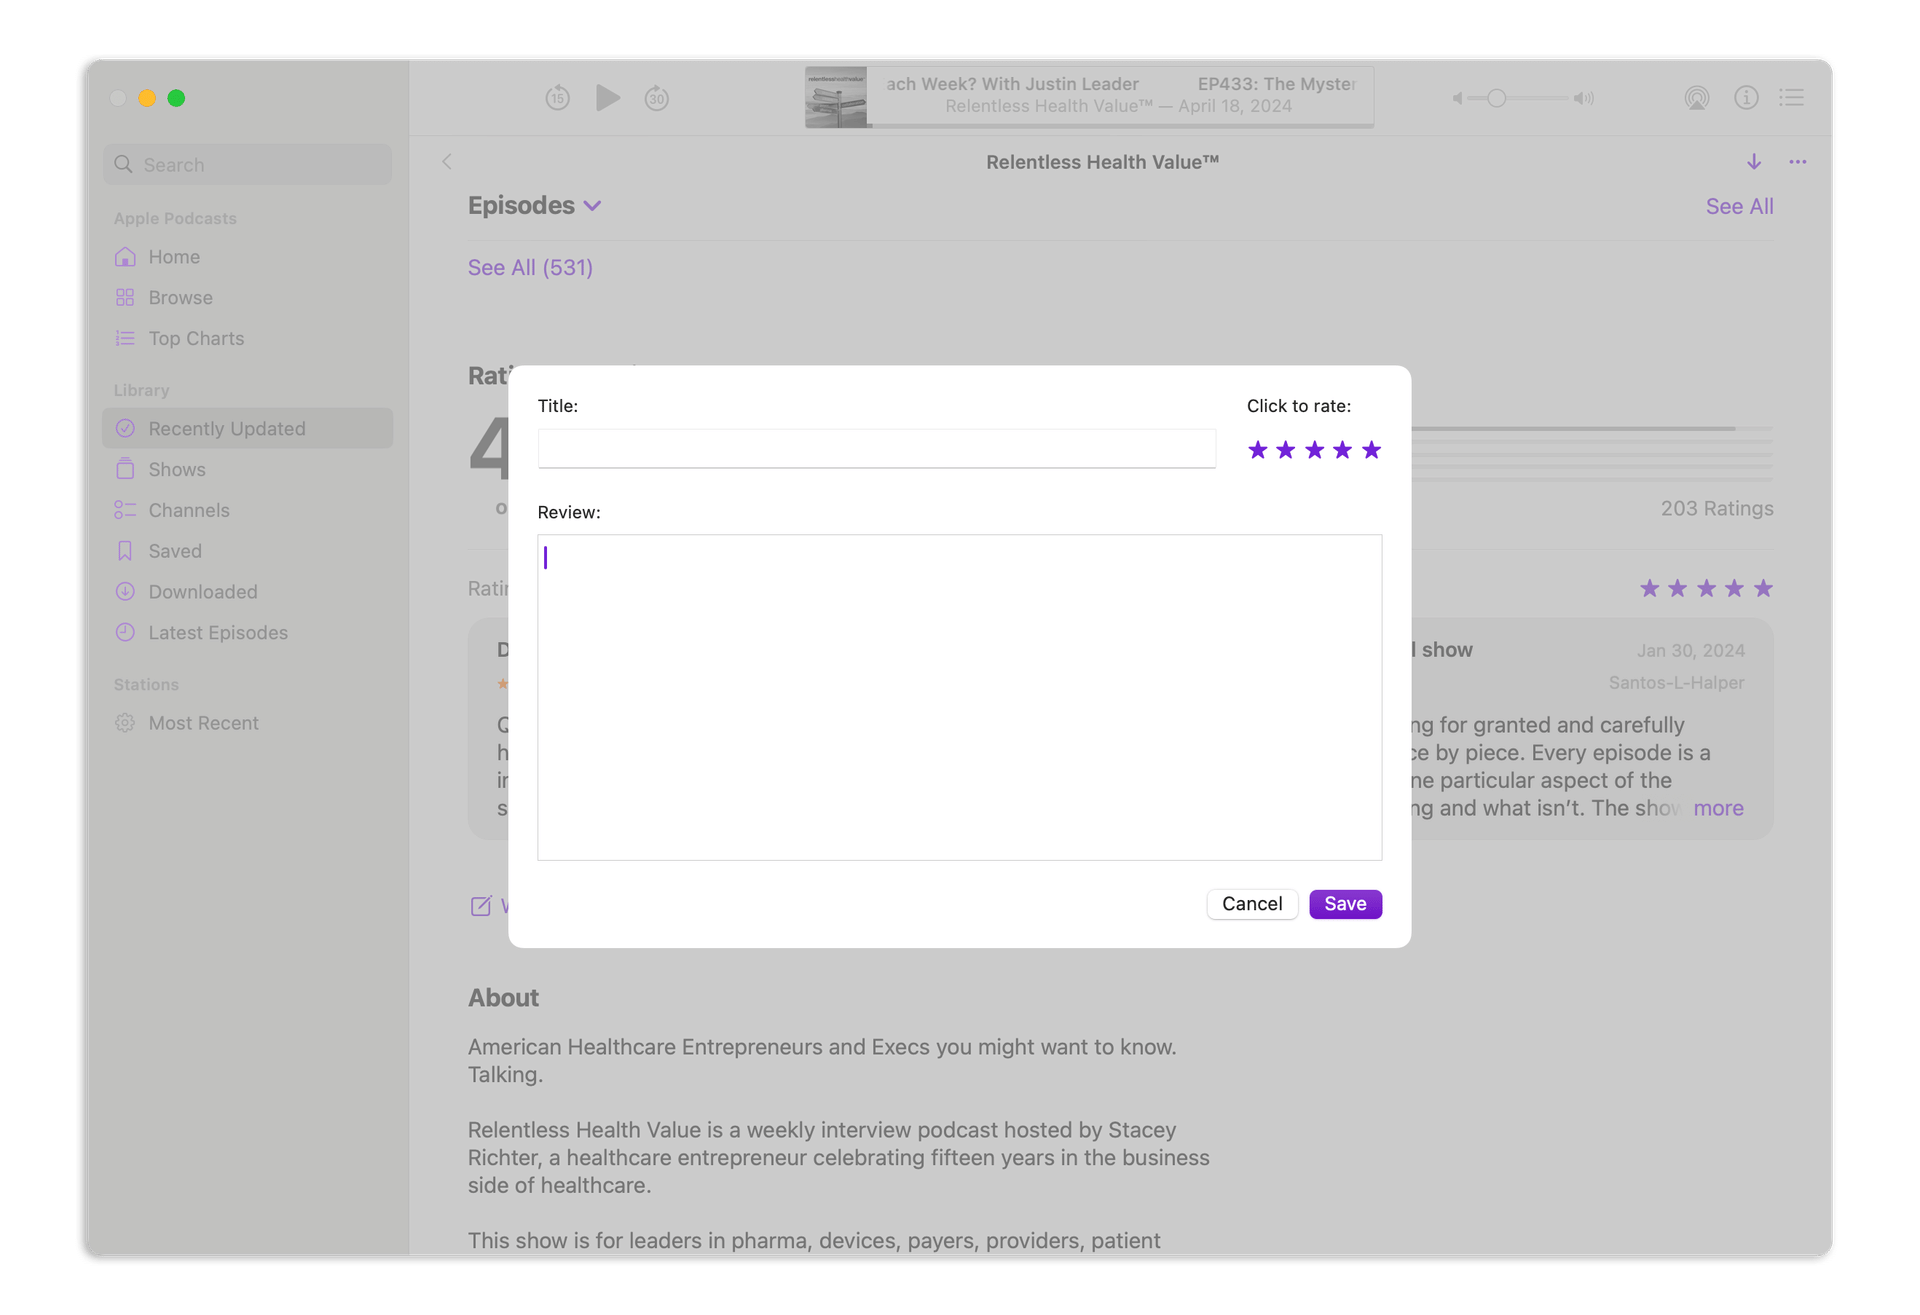Set rating to five stars in dialog
This screenshot has height=1315, width=1920.
tap(1371, 450)
